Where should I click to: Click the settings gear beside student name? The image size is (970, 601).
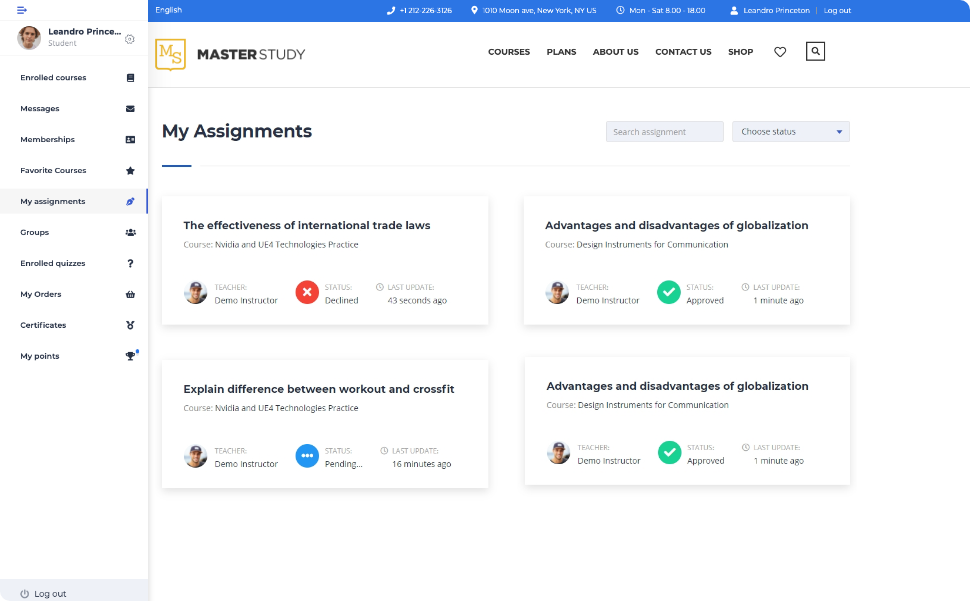click(130, 39)
